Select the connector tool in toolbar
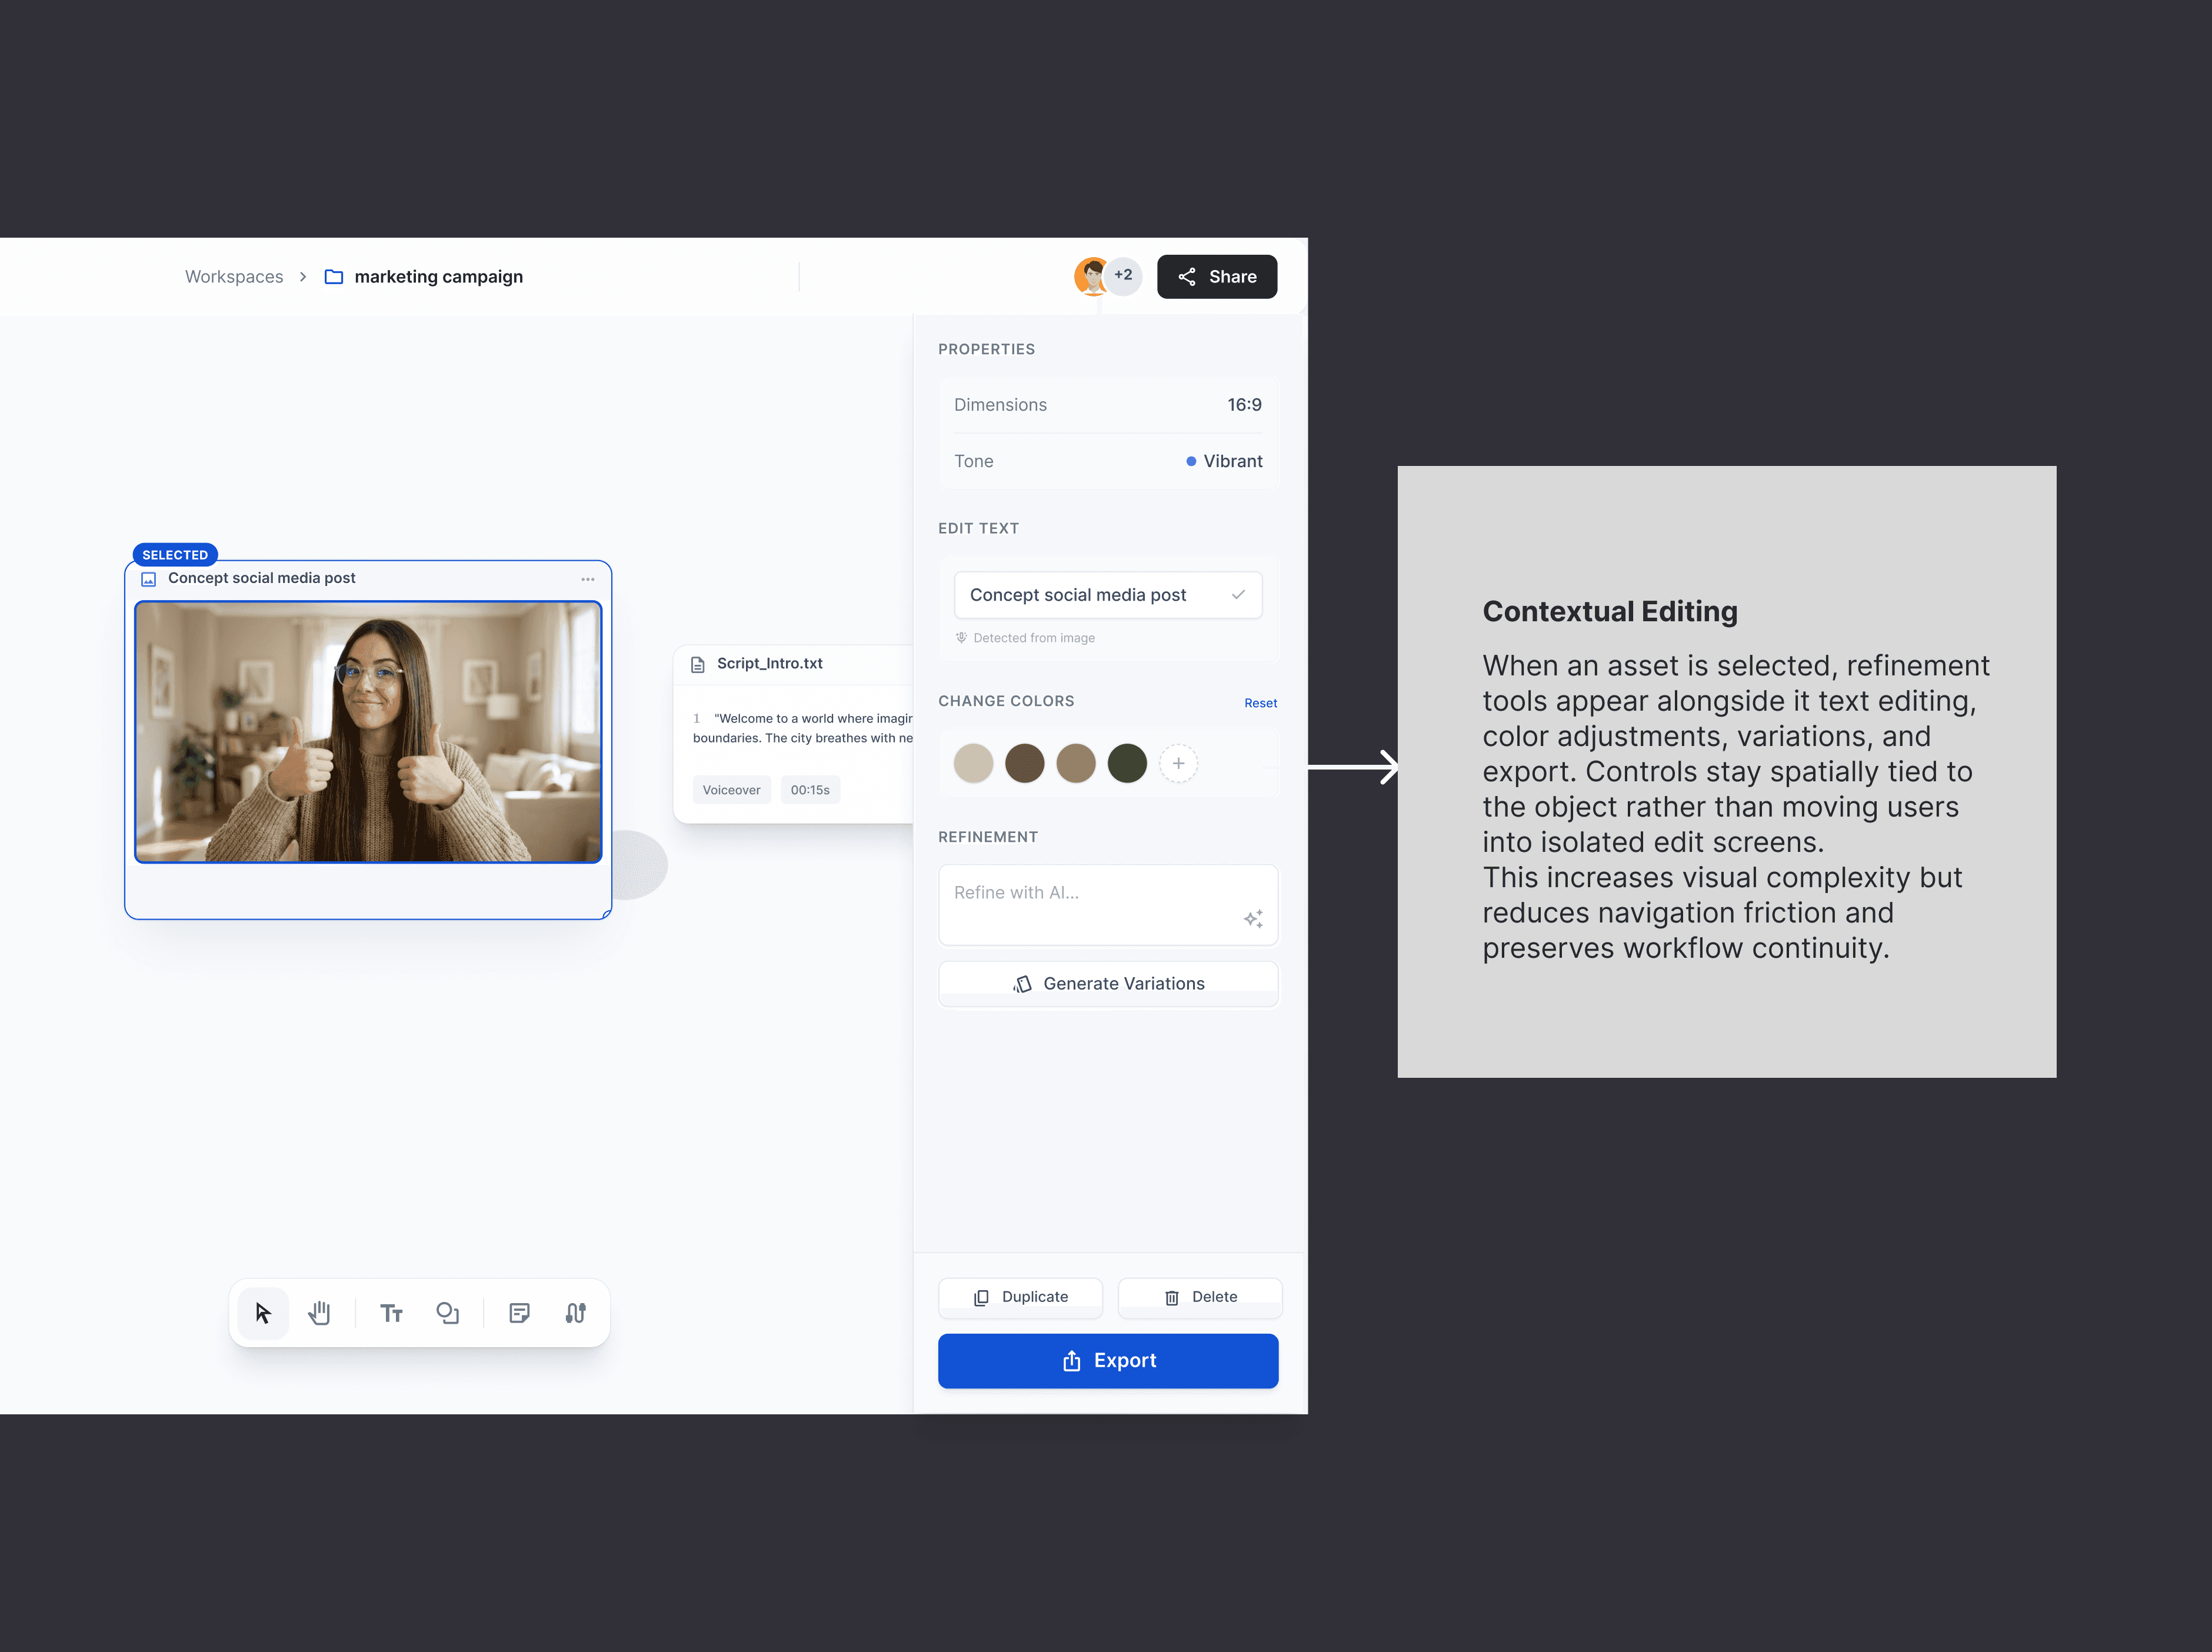The width and height of the screenshot is (2212, 1652). (575, 1313)
